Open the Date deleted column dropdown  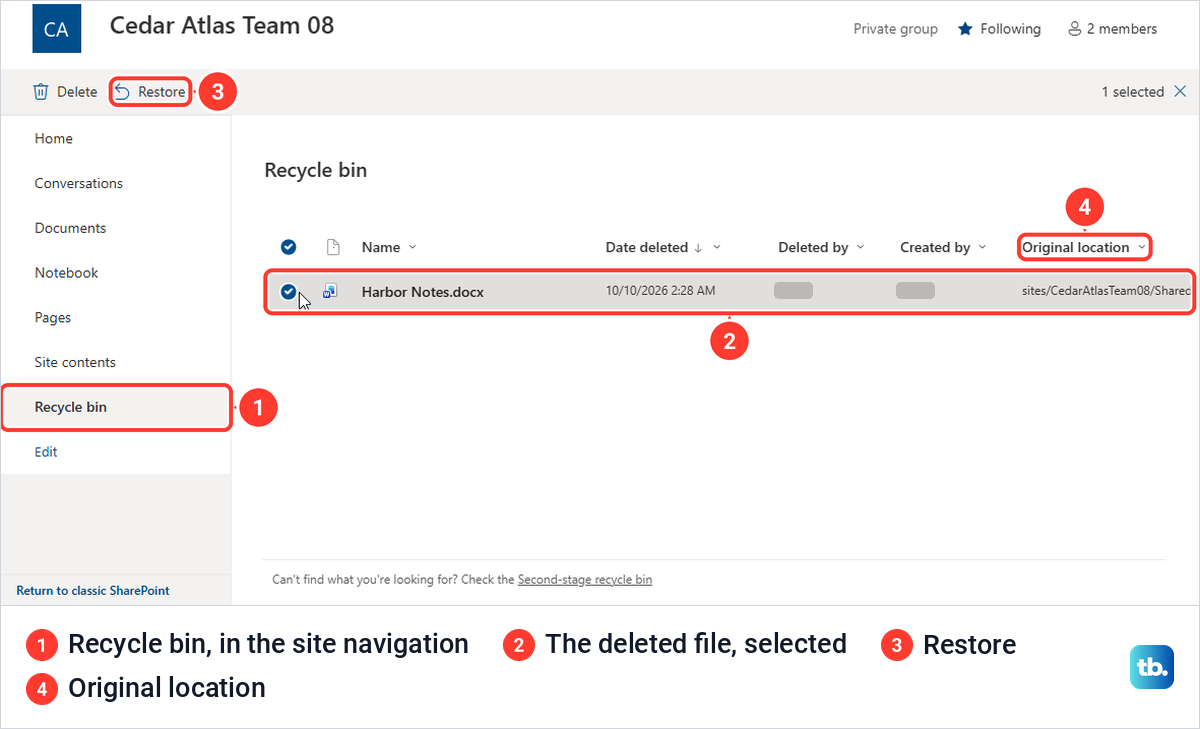pyautogui.click(x=716, y=247)
